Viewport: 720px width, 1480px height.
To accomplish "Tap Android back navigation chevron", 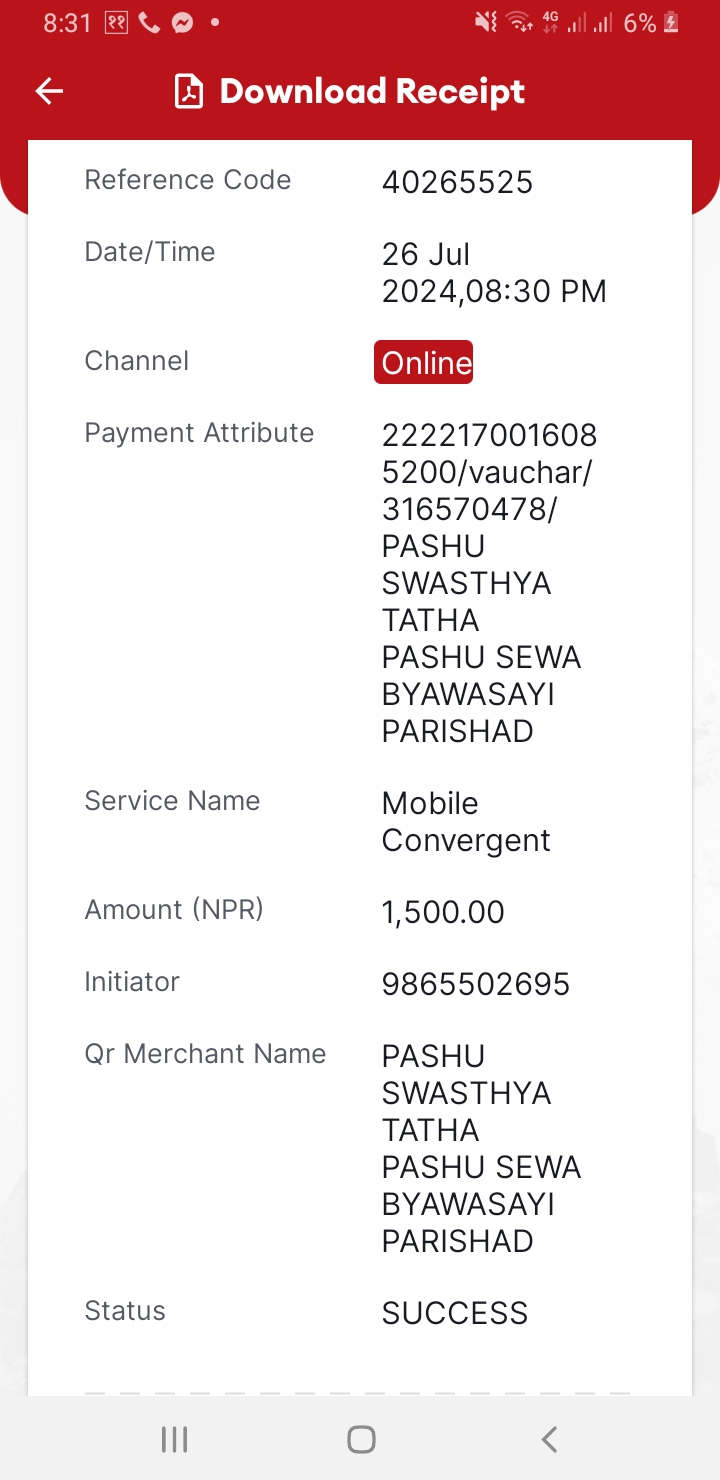I will tap(548, 1439).
